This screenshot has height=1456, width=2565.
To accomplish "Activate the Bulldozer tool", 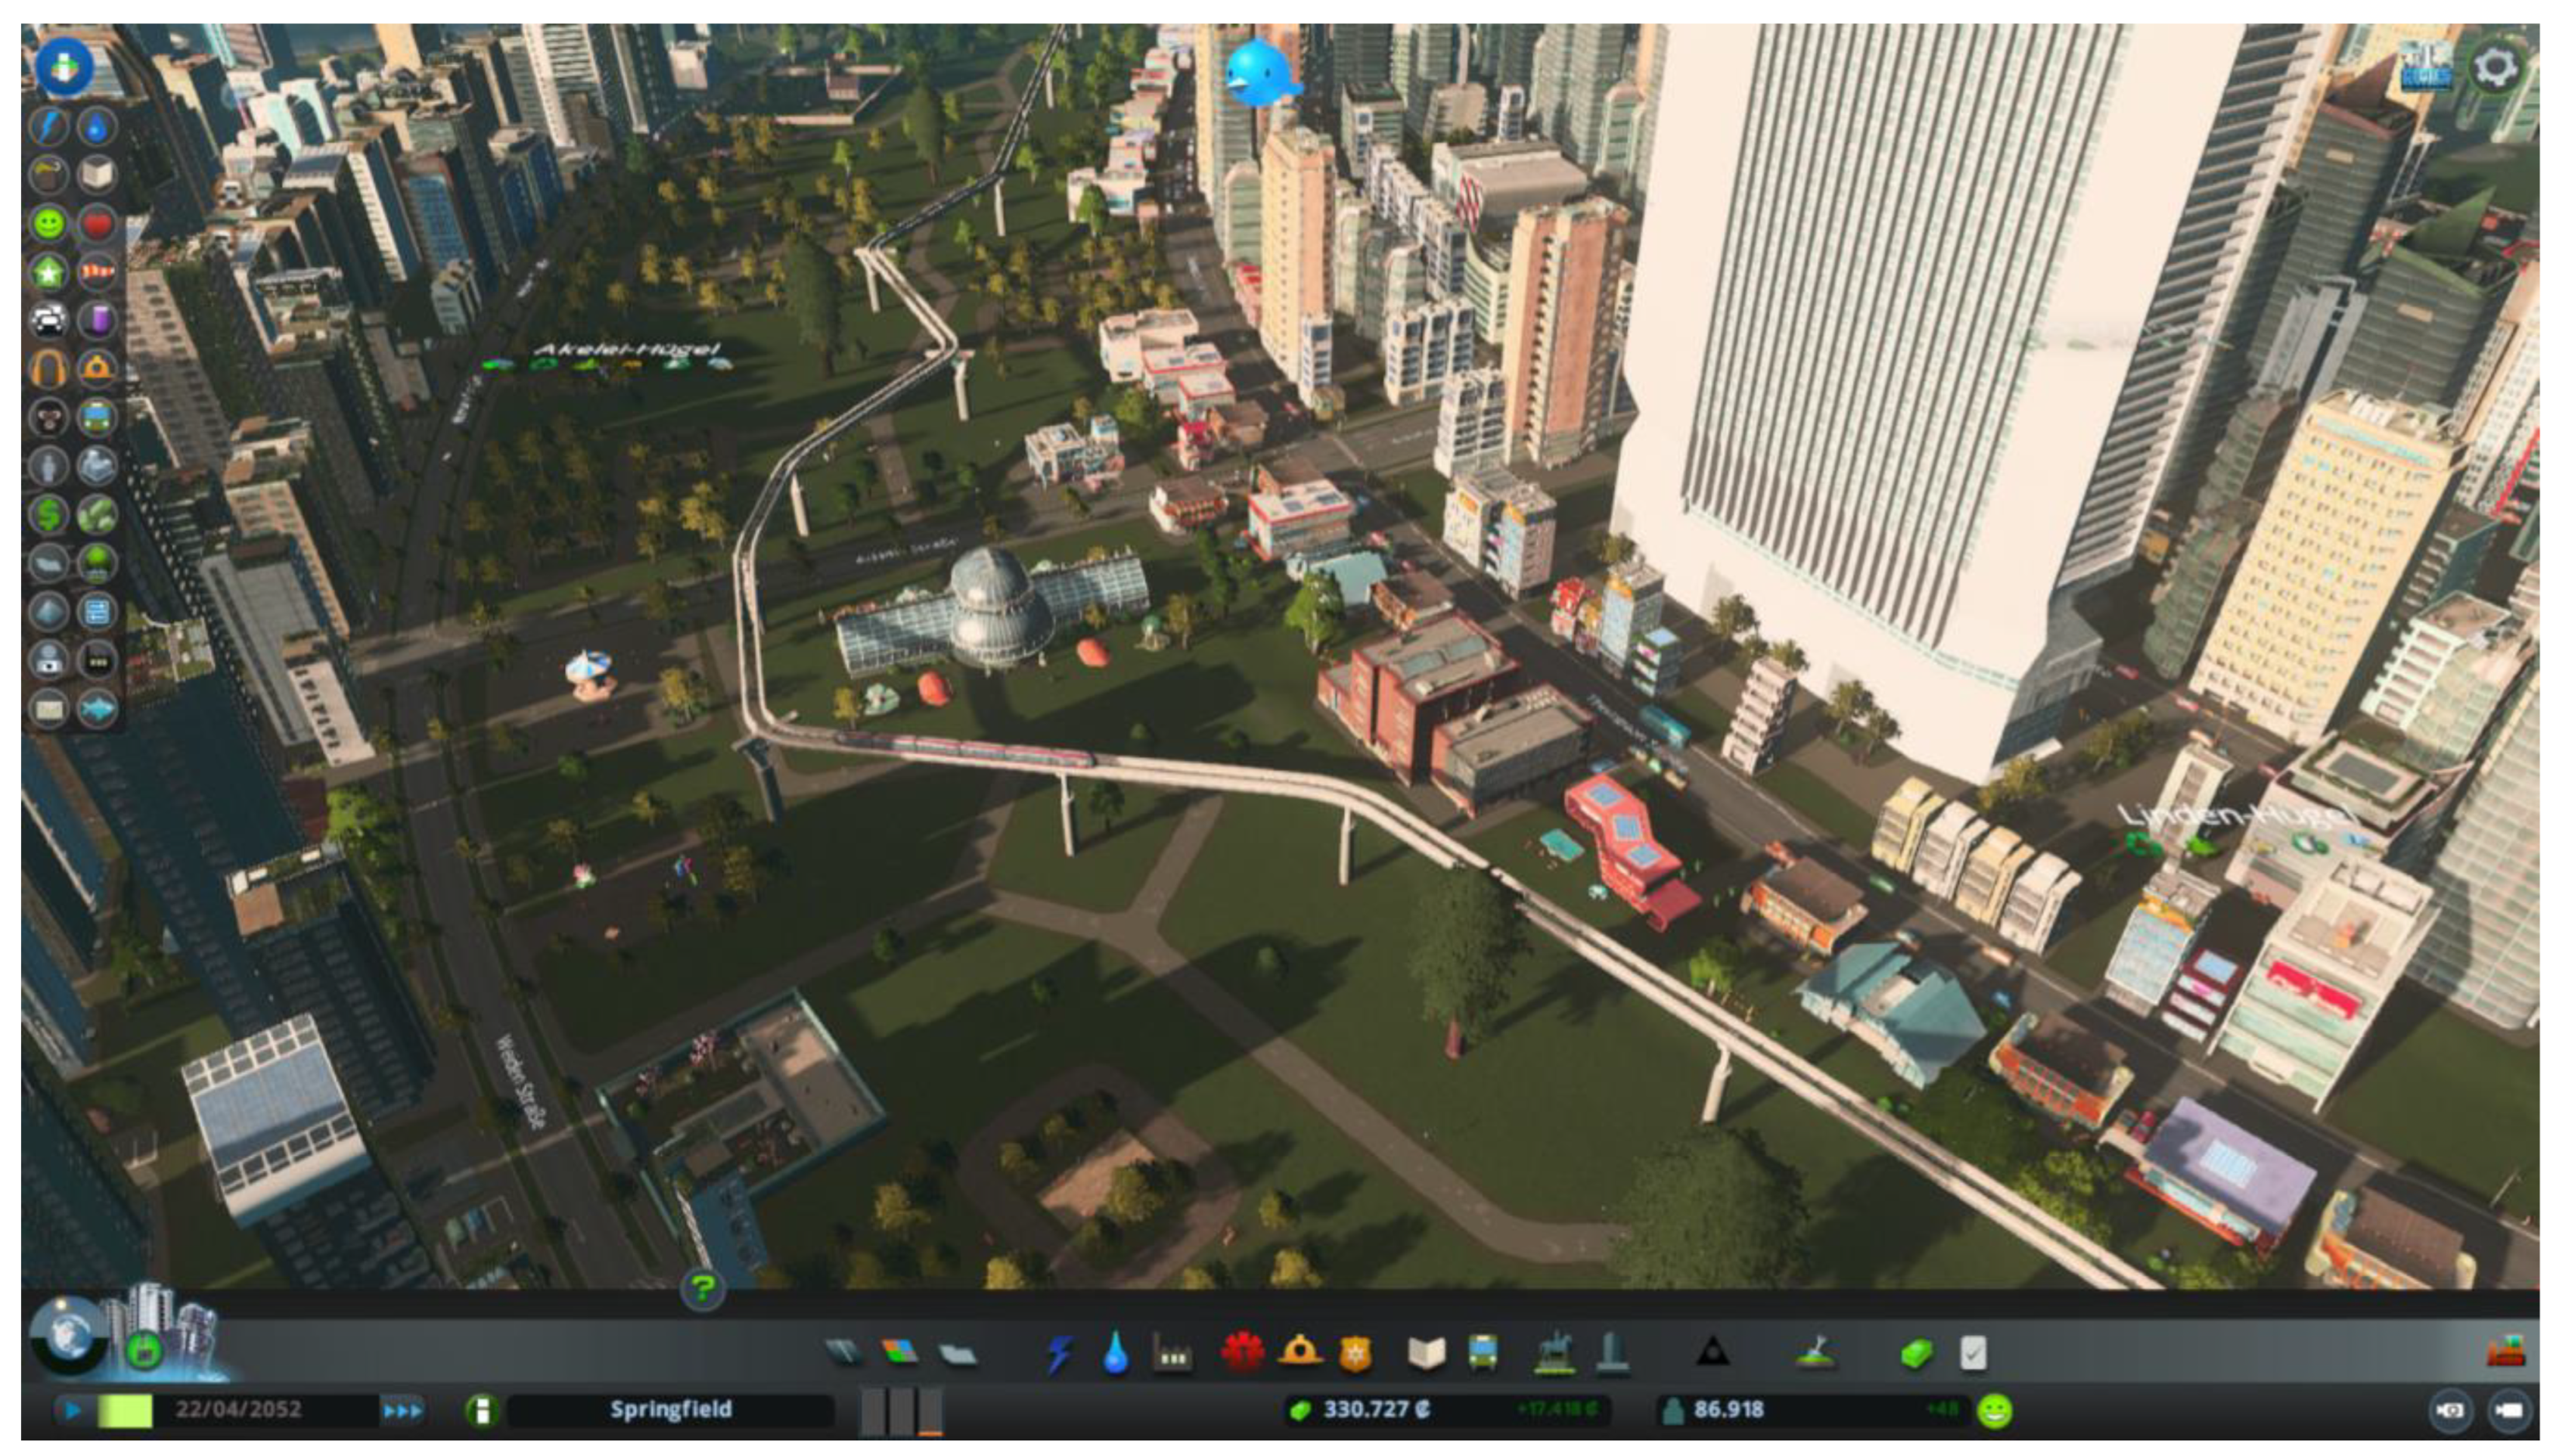I will 2505,1353.
